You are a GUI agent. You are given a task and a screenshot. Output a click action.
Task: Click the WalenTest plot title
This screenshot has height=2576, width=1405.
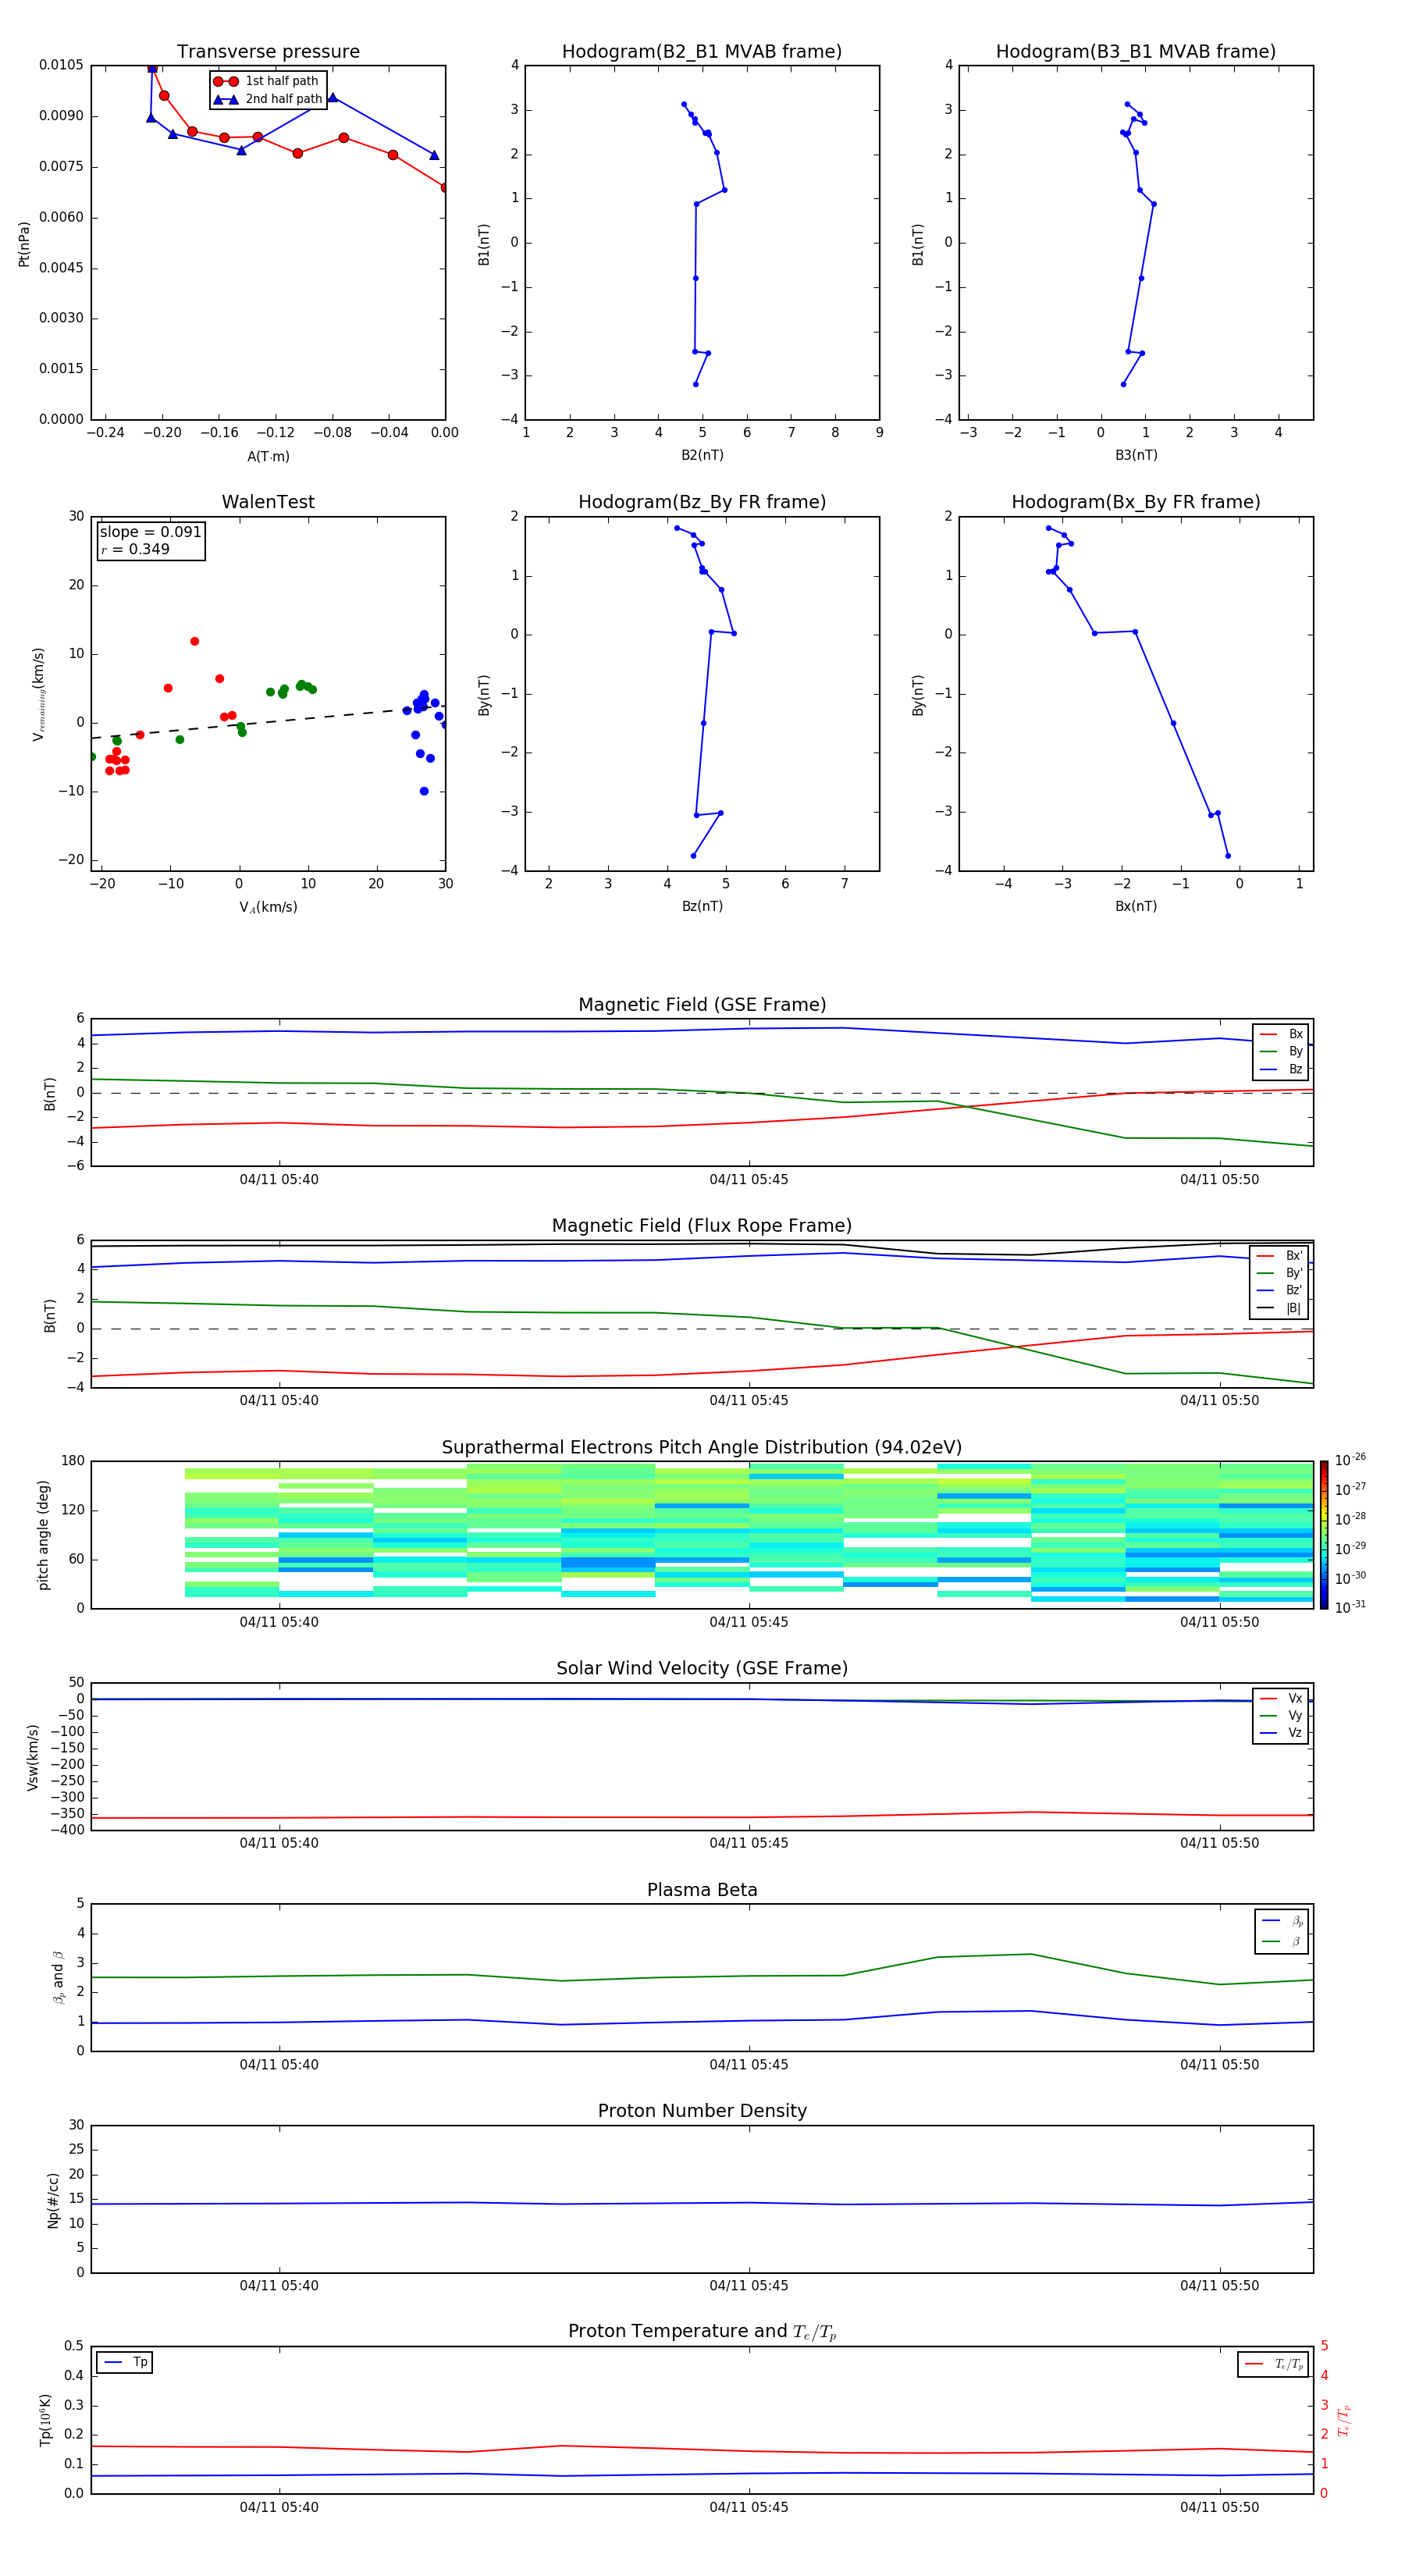(268, 502)
